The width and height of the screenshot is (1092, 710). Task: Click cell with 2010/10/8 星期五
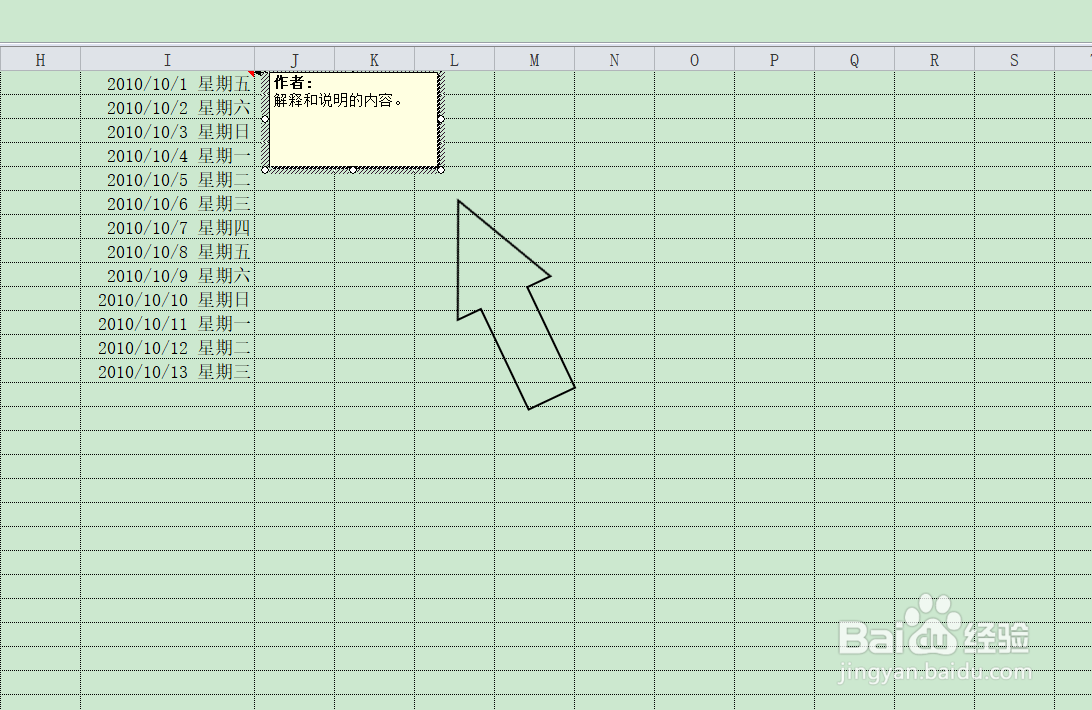click(x=167, y=252)
